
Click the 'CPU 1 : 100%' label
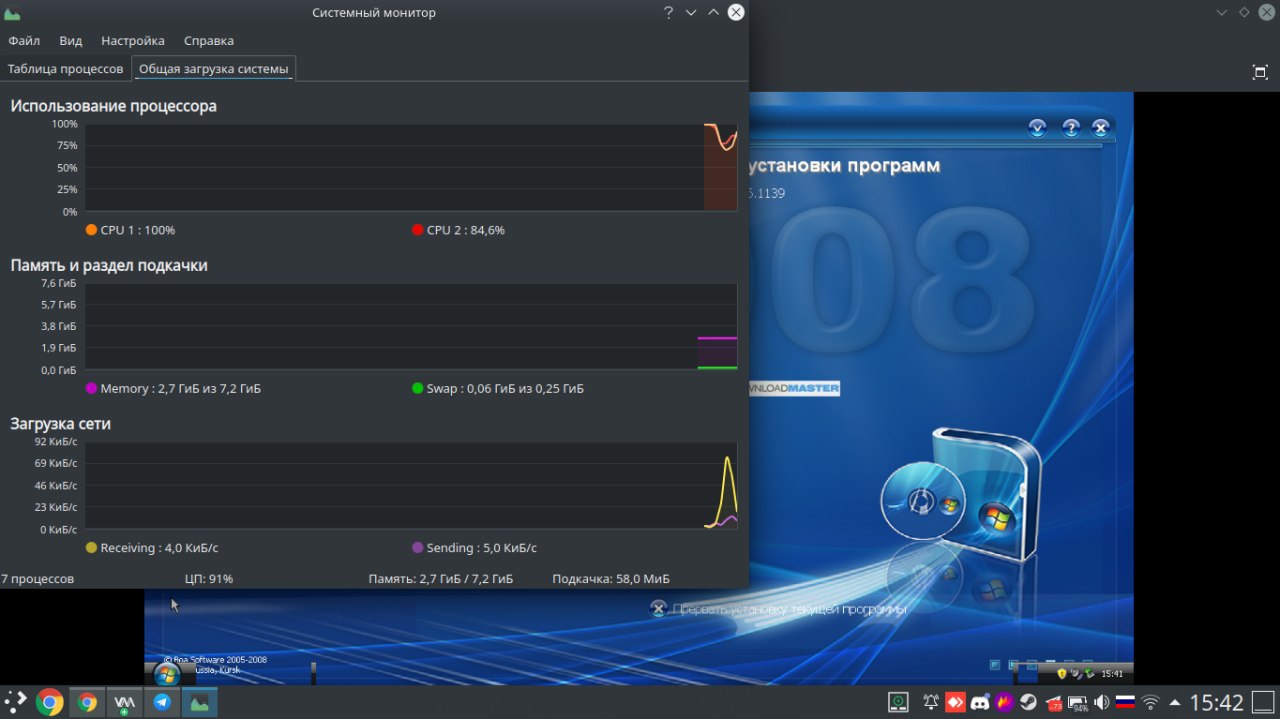click(138, 230)
